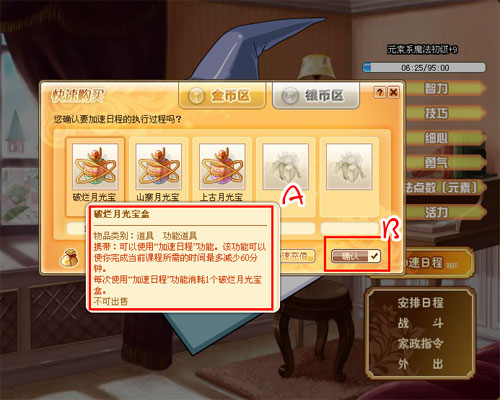Select the 智力 attribute arrow
The width and height of the screenshot is (500, 400).
click(x=445, y=89)
